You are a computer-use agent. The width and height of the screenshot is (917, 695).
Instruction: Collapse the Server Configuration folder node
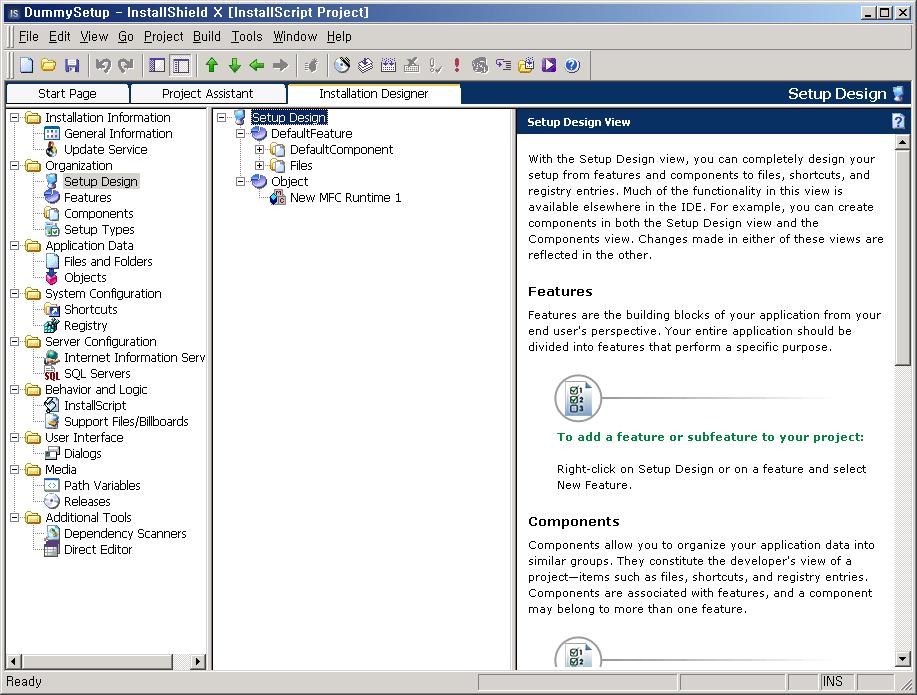[15, 342]
